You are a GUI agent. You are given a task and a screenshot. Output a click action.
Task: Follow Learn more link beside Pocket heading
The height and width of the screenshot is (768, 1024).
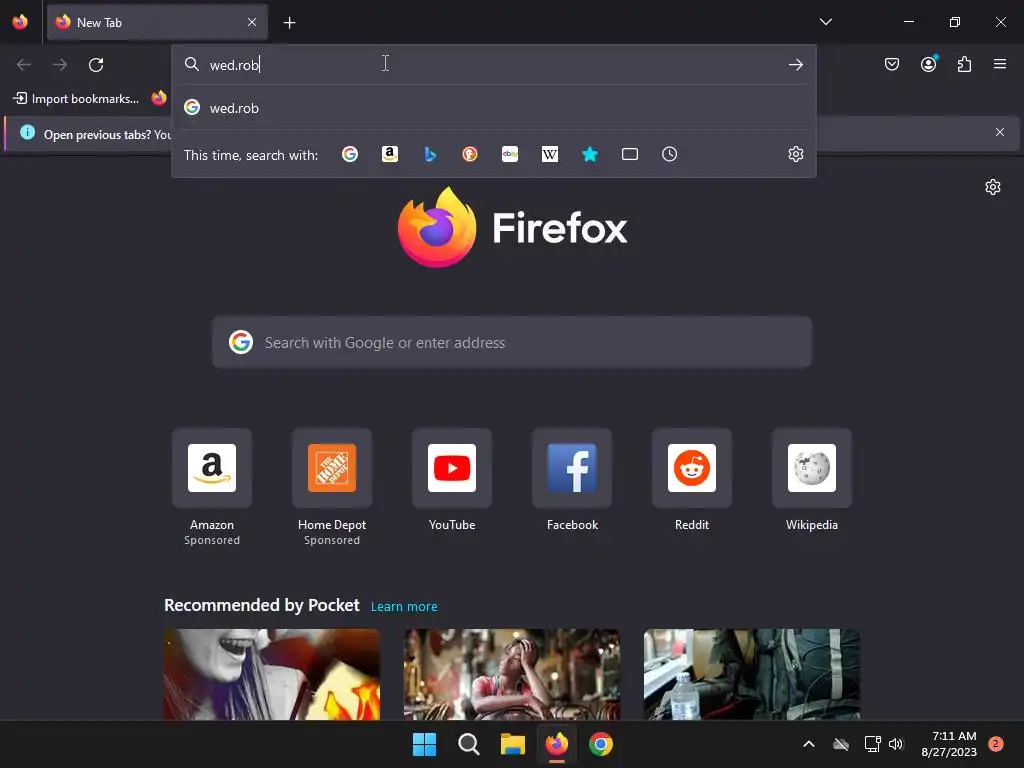pos(404,607)
